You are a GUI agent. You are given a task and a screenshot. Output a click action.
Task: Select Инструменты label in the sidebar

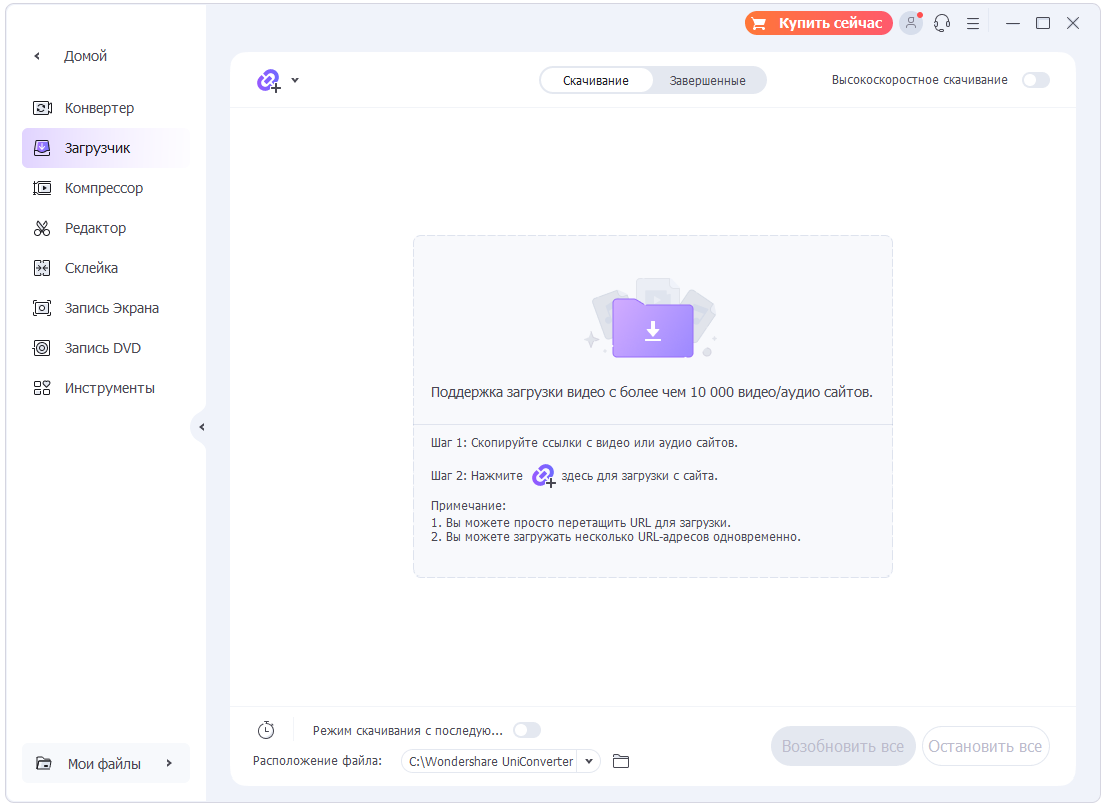(x=110, y=388)
